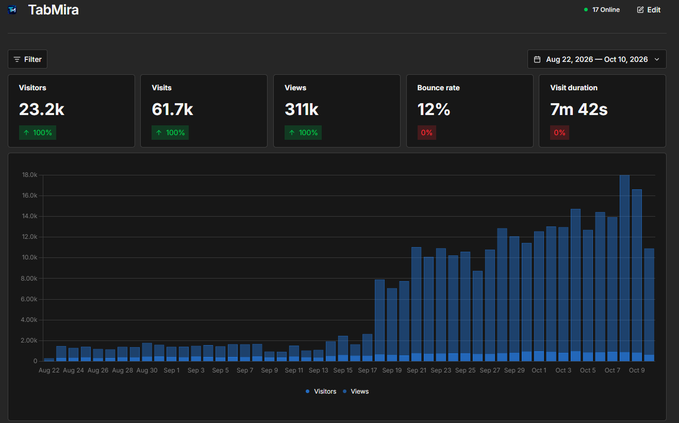Select the Visit duration metric card
The height and width of the screenshot is (423, 679).
point(602,111)
